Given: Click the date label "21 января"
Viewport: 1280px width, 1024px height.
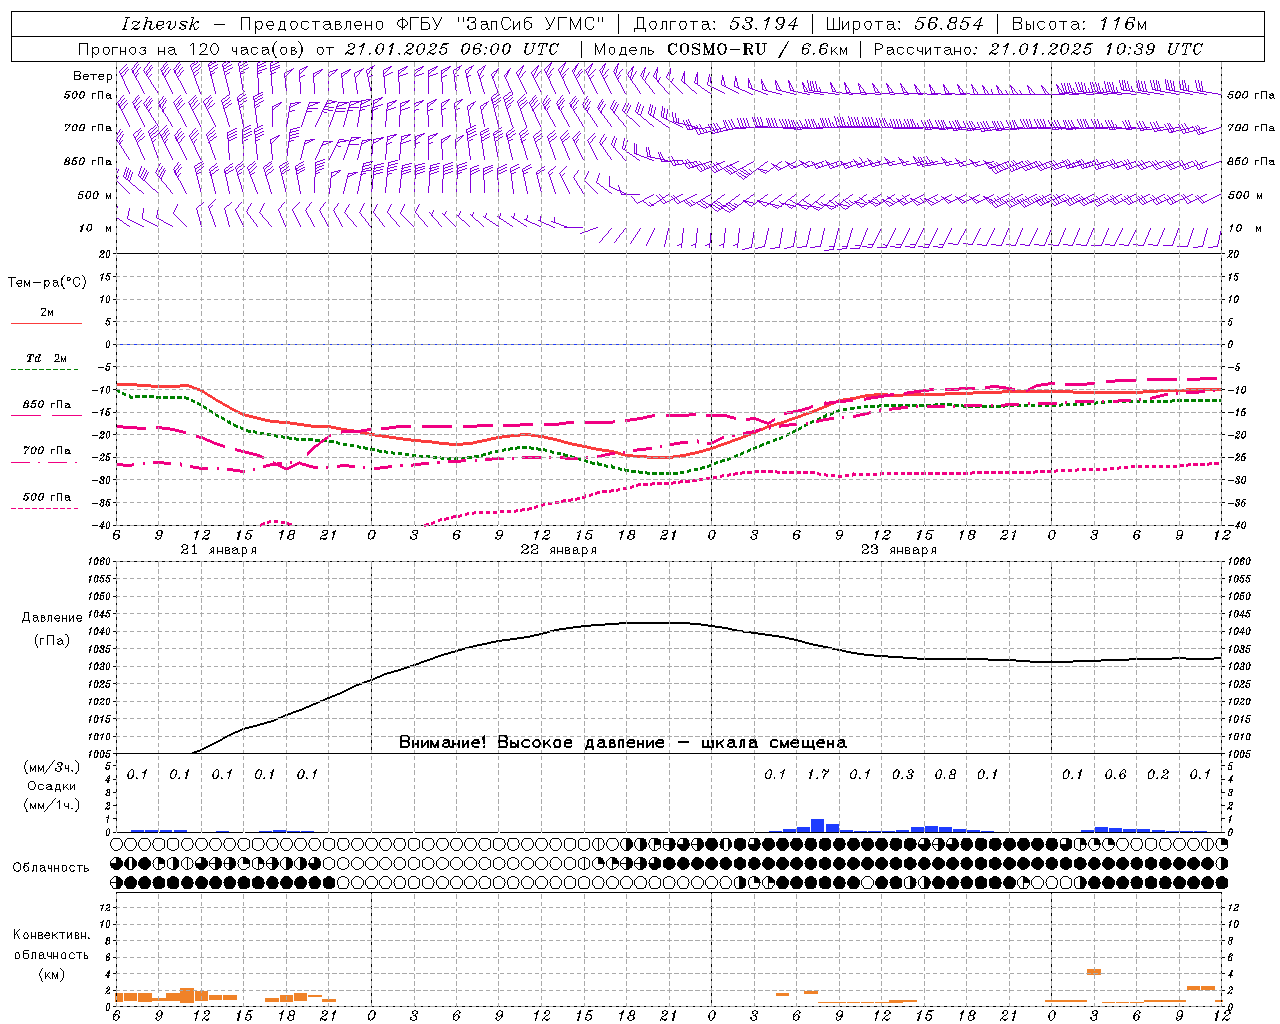Looking at the screenshot, I should (219, 550).
